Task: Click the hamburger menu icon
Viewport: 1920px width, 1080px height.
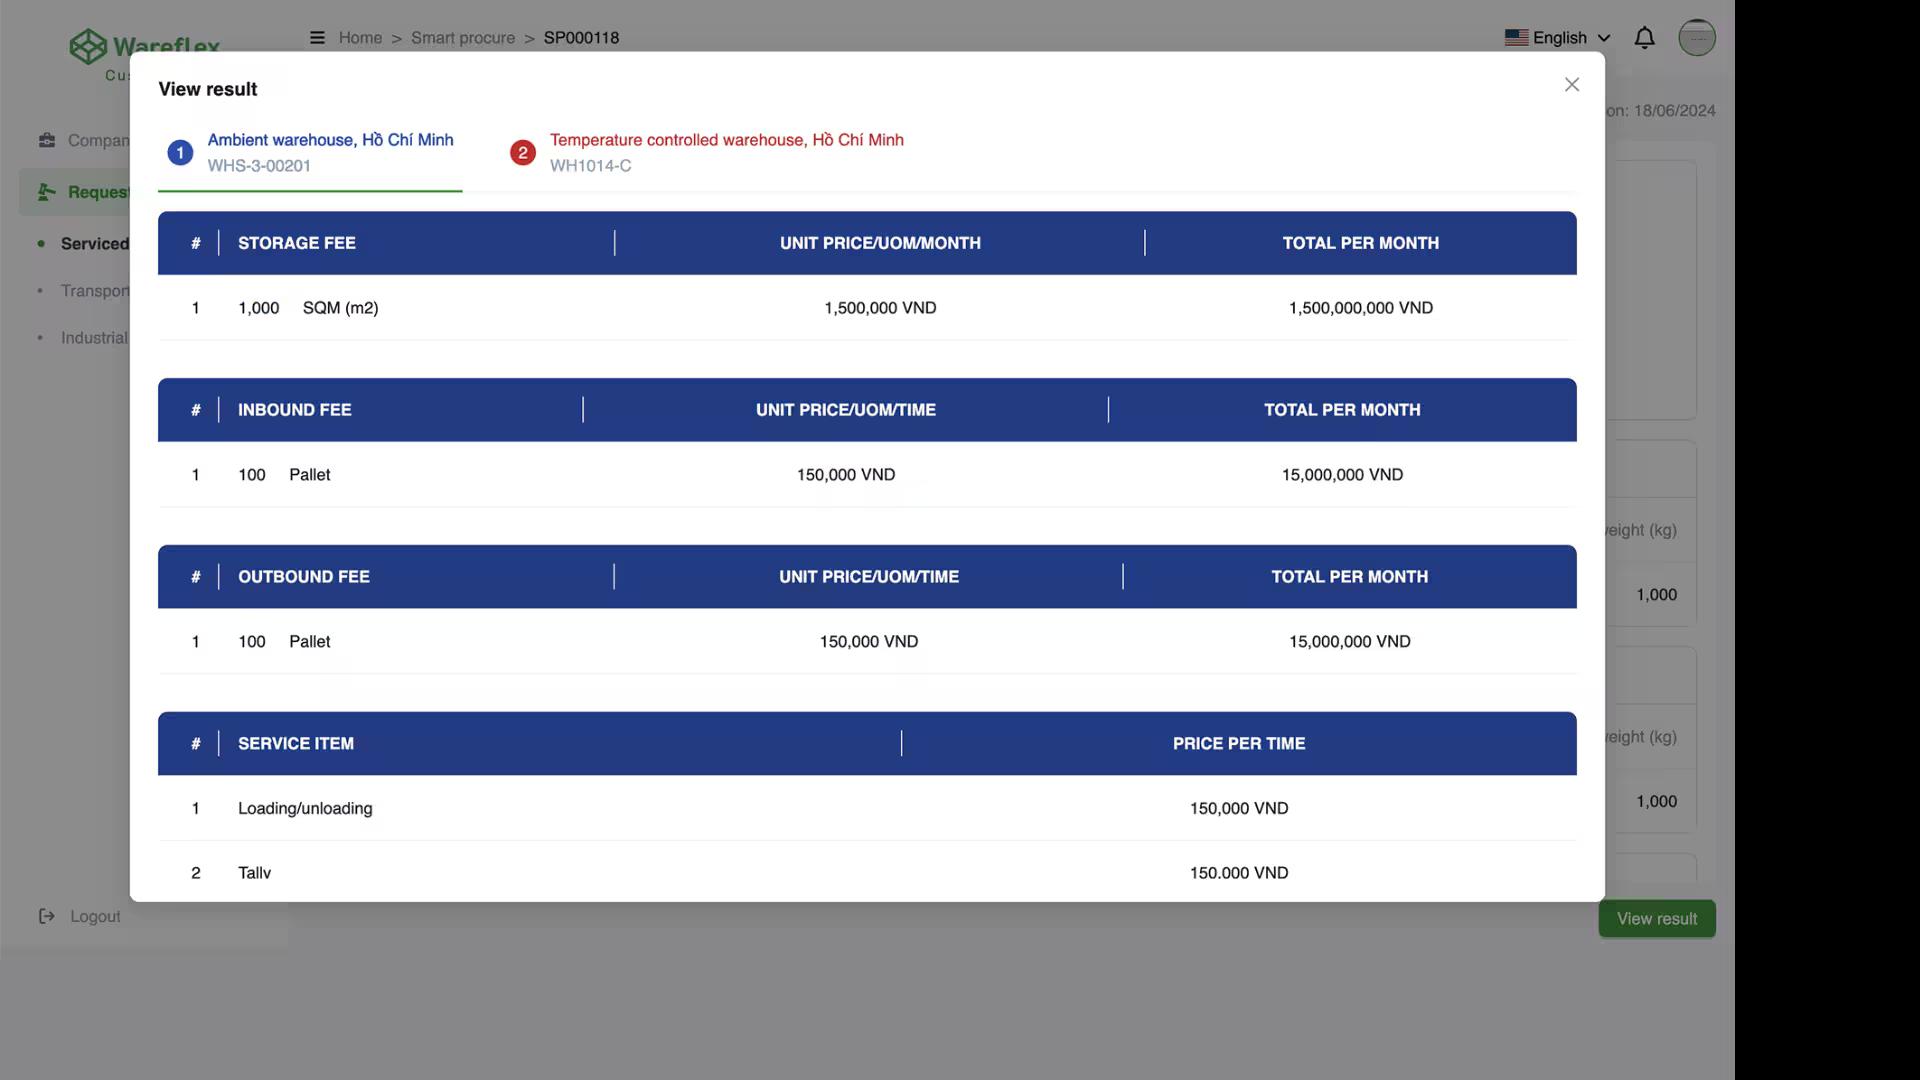Action: tap(317, 38)
